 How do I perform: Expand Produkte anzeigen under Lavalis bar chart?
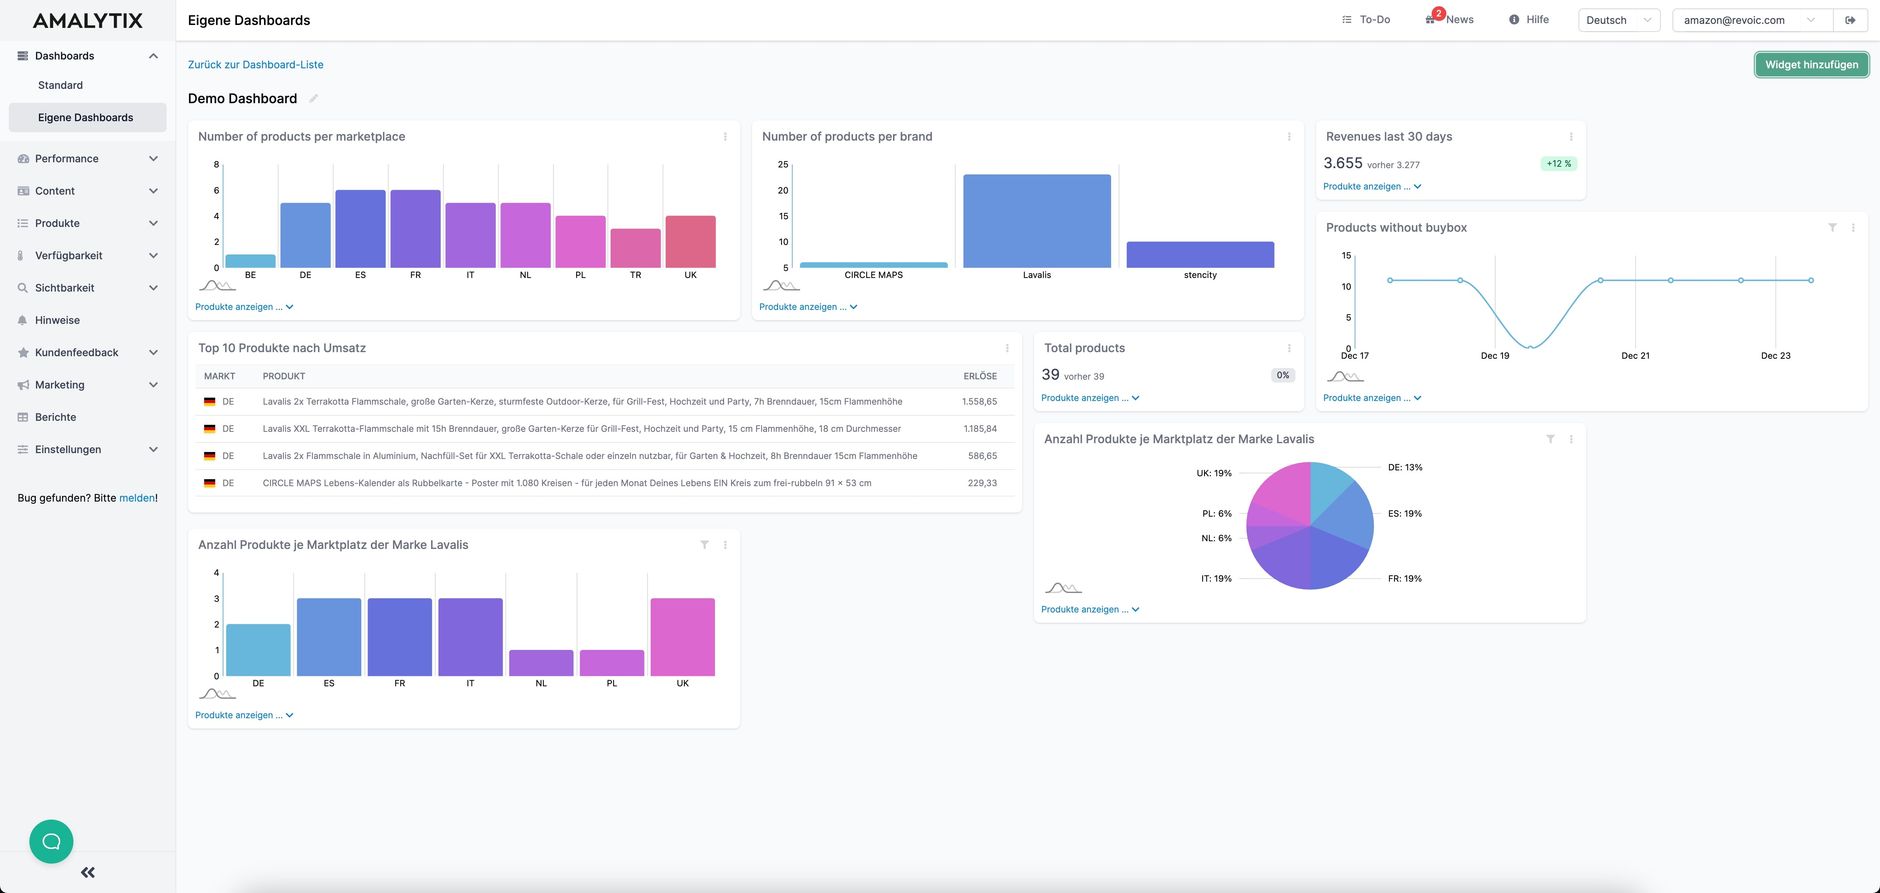(x=244, y=715)
